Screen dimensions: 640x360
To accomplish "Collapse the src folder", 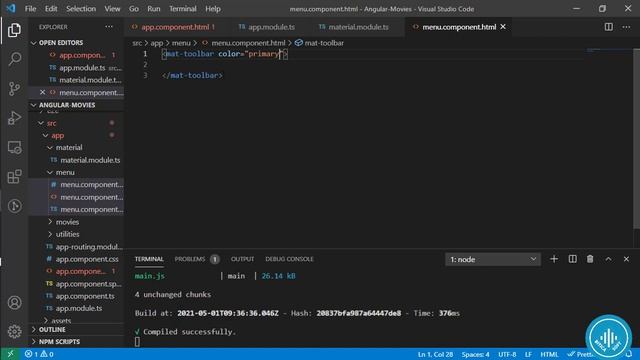I will click(76, 123).
